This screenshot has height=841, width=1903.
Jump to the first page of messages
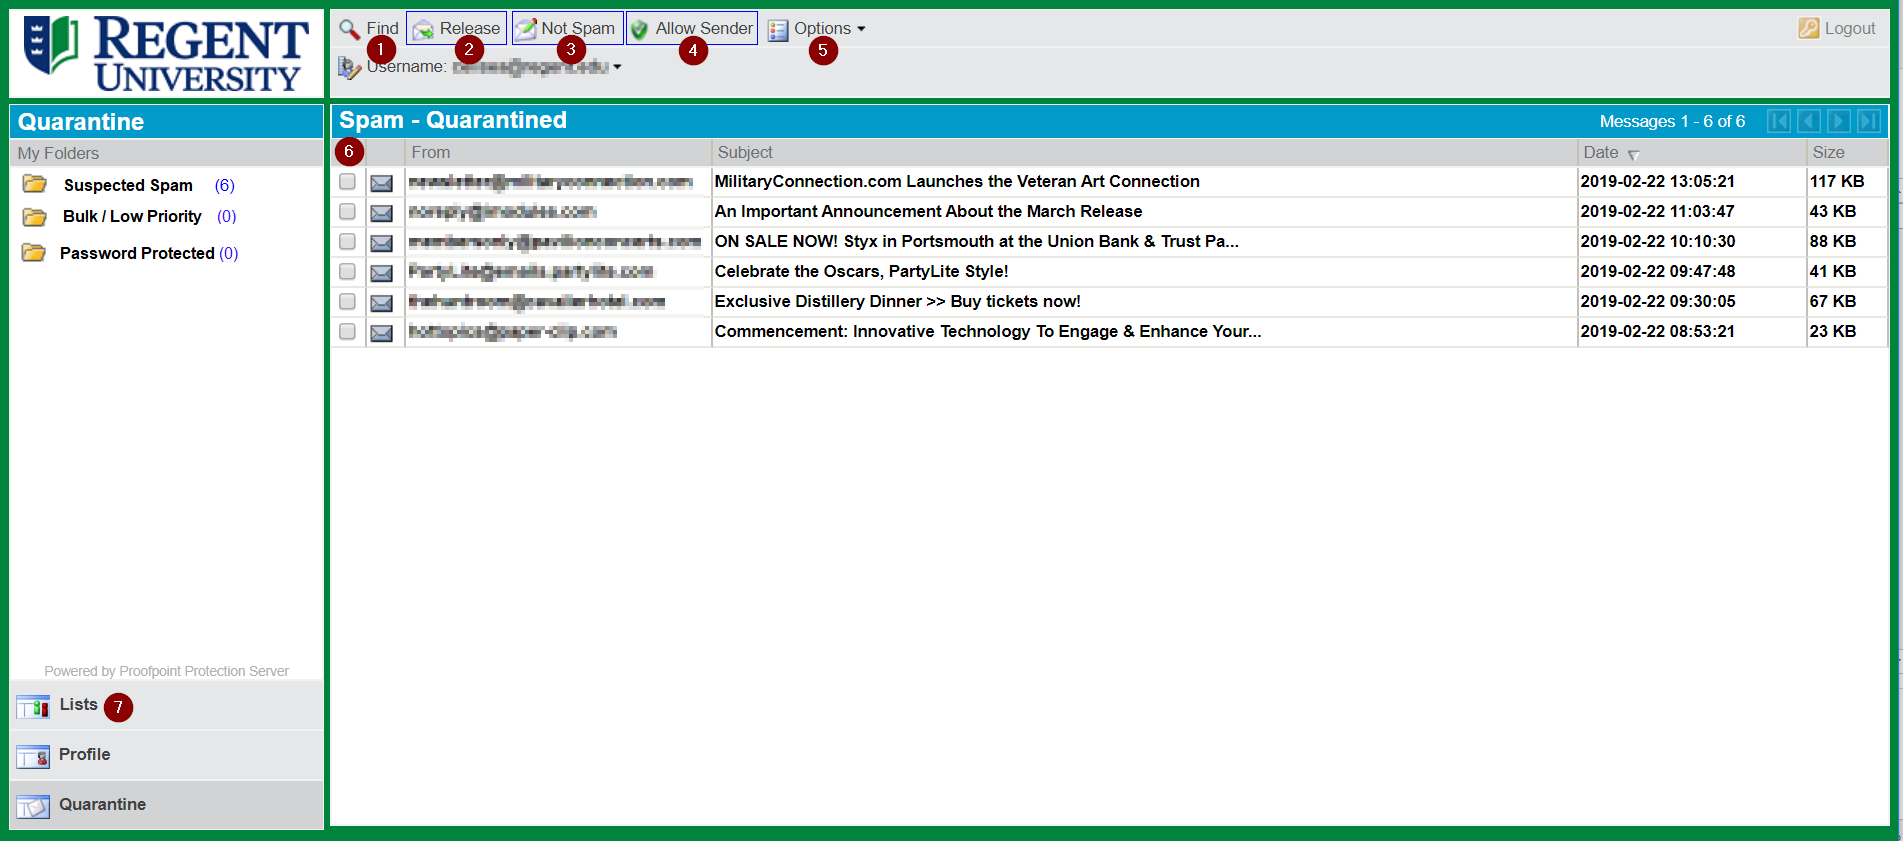(x=1779, y=121)
